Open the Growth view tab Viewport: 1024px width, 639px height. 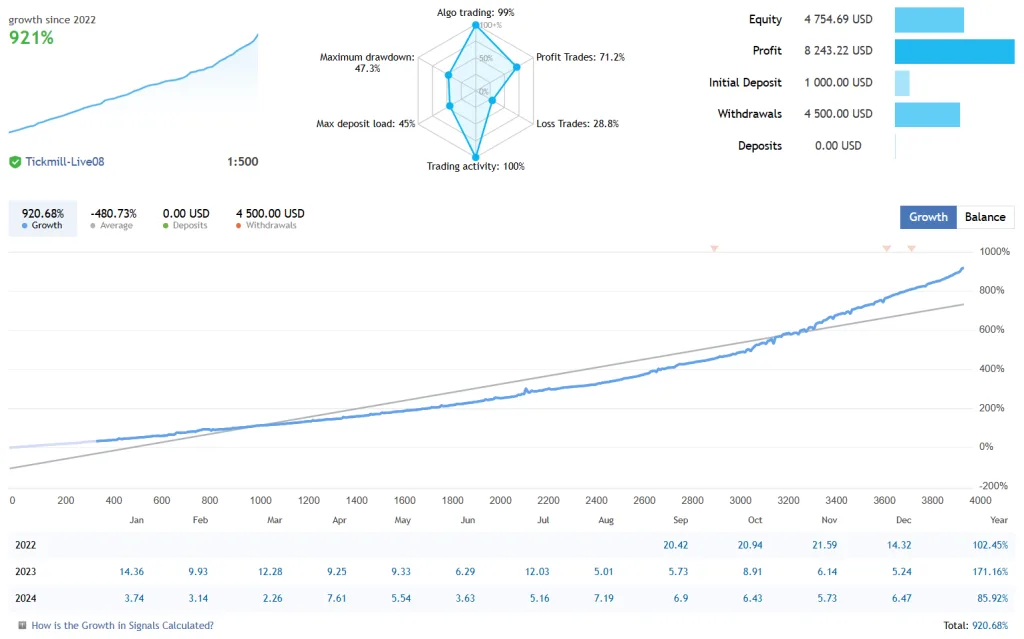pyautogui.click(x=928, y=217)
